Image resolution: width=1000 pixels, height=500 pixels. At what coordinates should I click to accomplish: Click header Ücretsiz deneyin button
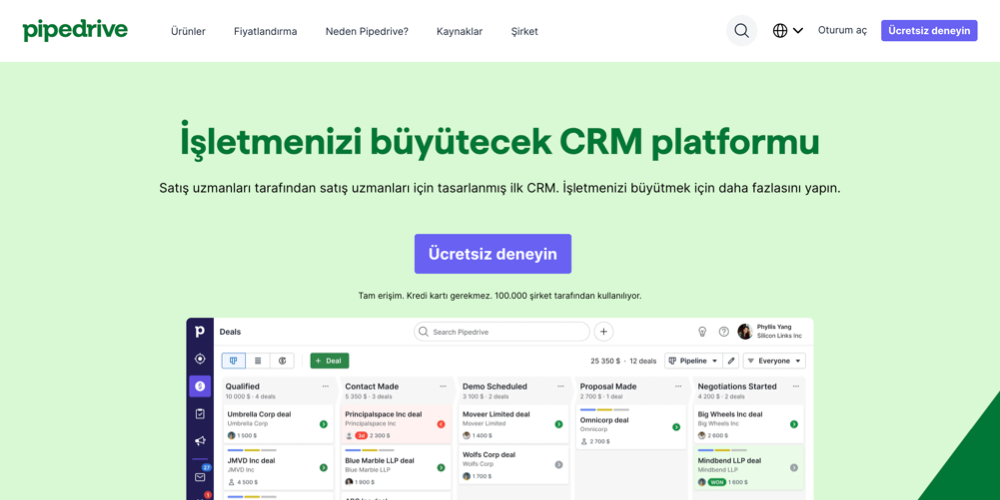click(929, 31)
